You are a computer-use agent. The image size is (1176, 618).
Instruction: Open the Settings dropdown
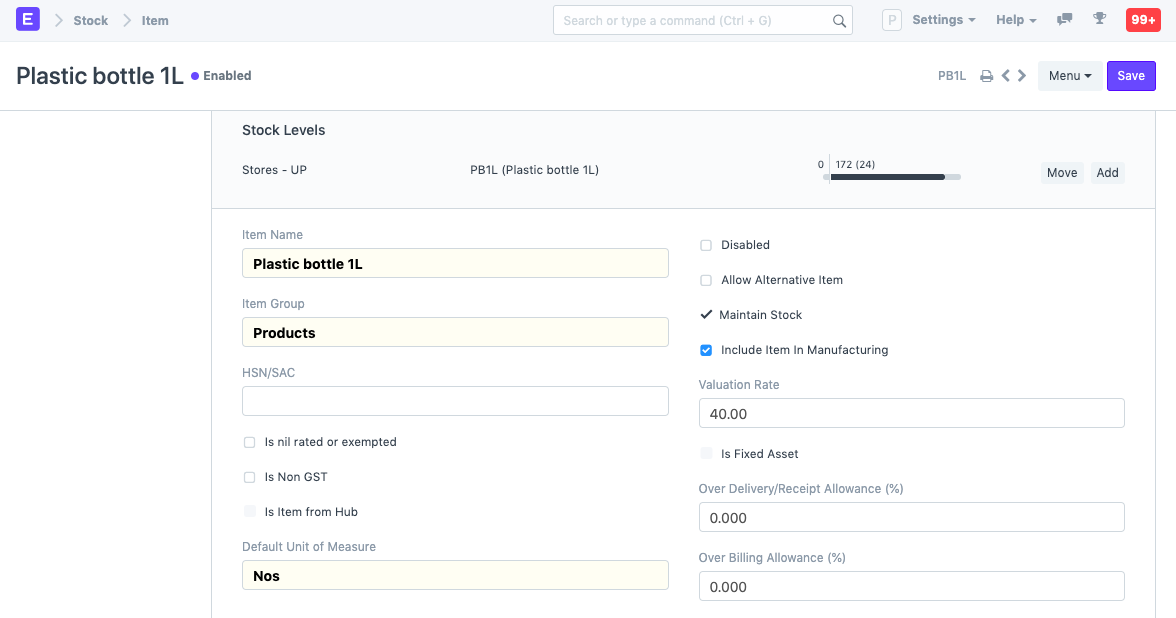coord(943,20)
